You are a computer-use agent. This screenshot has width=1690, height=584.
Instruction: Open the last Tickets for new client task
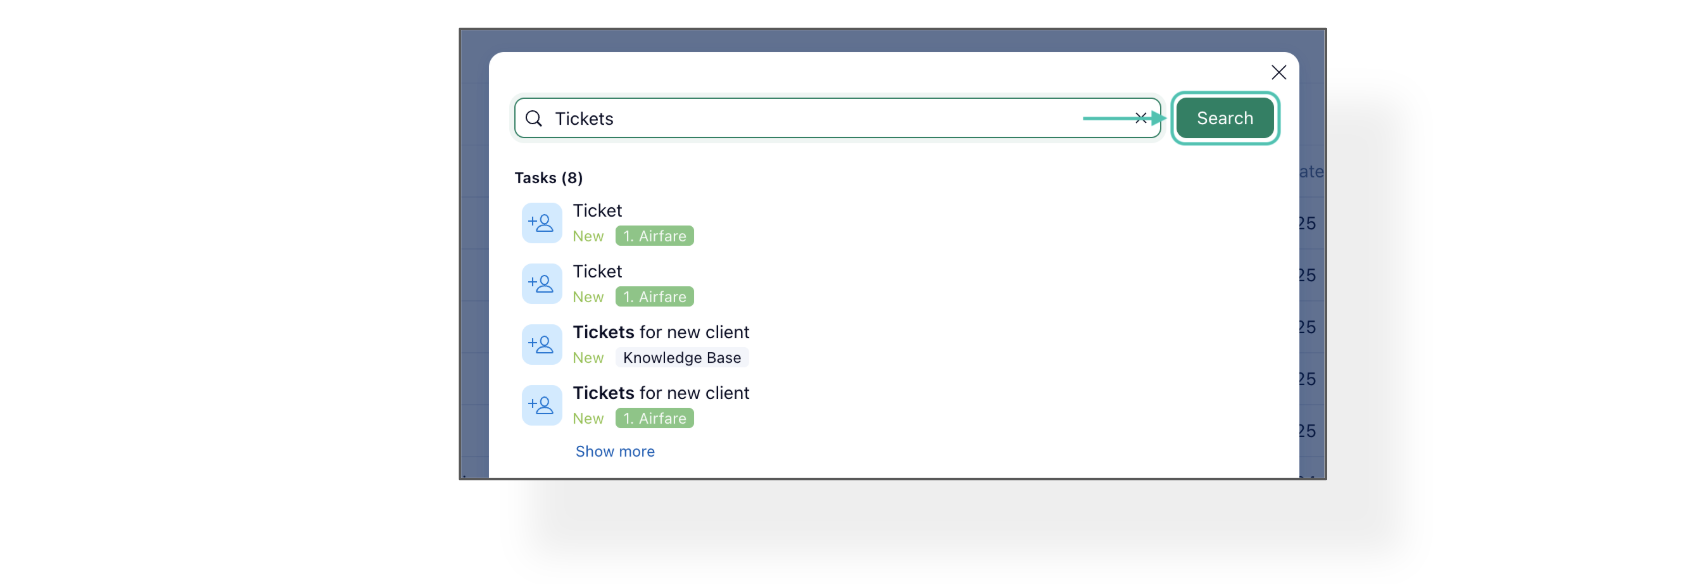click(x=660, y=393)
